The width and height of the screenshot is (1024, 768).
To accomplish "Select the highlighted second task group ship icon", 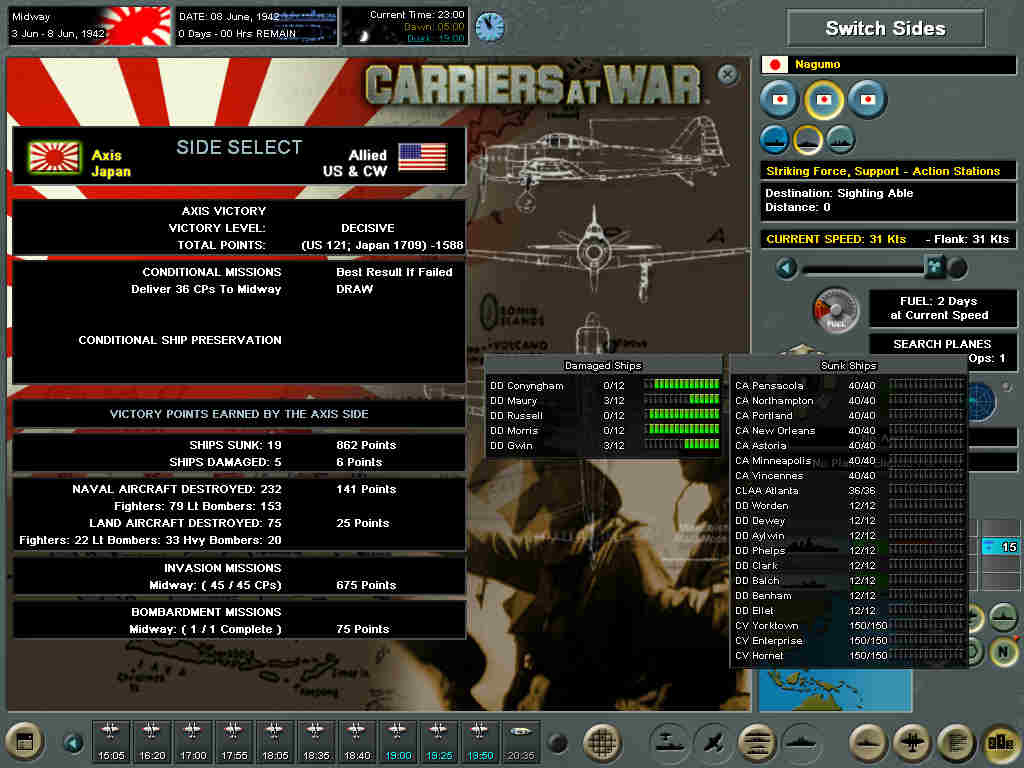I will pyautogui.click(x=808, y=140).
